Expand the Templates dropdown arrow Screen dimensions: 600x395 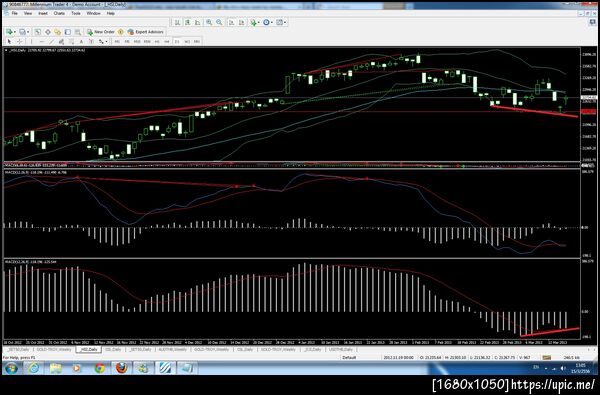pos(285,23)
